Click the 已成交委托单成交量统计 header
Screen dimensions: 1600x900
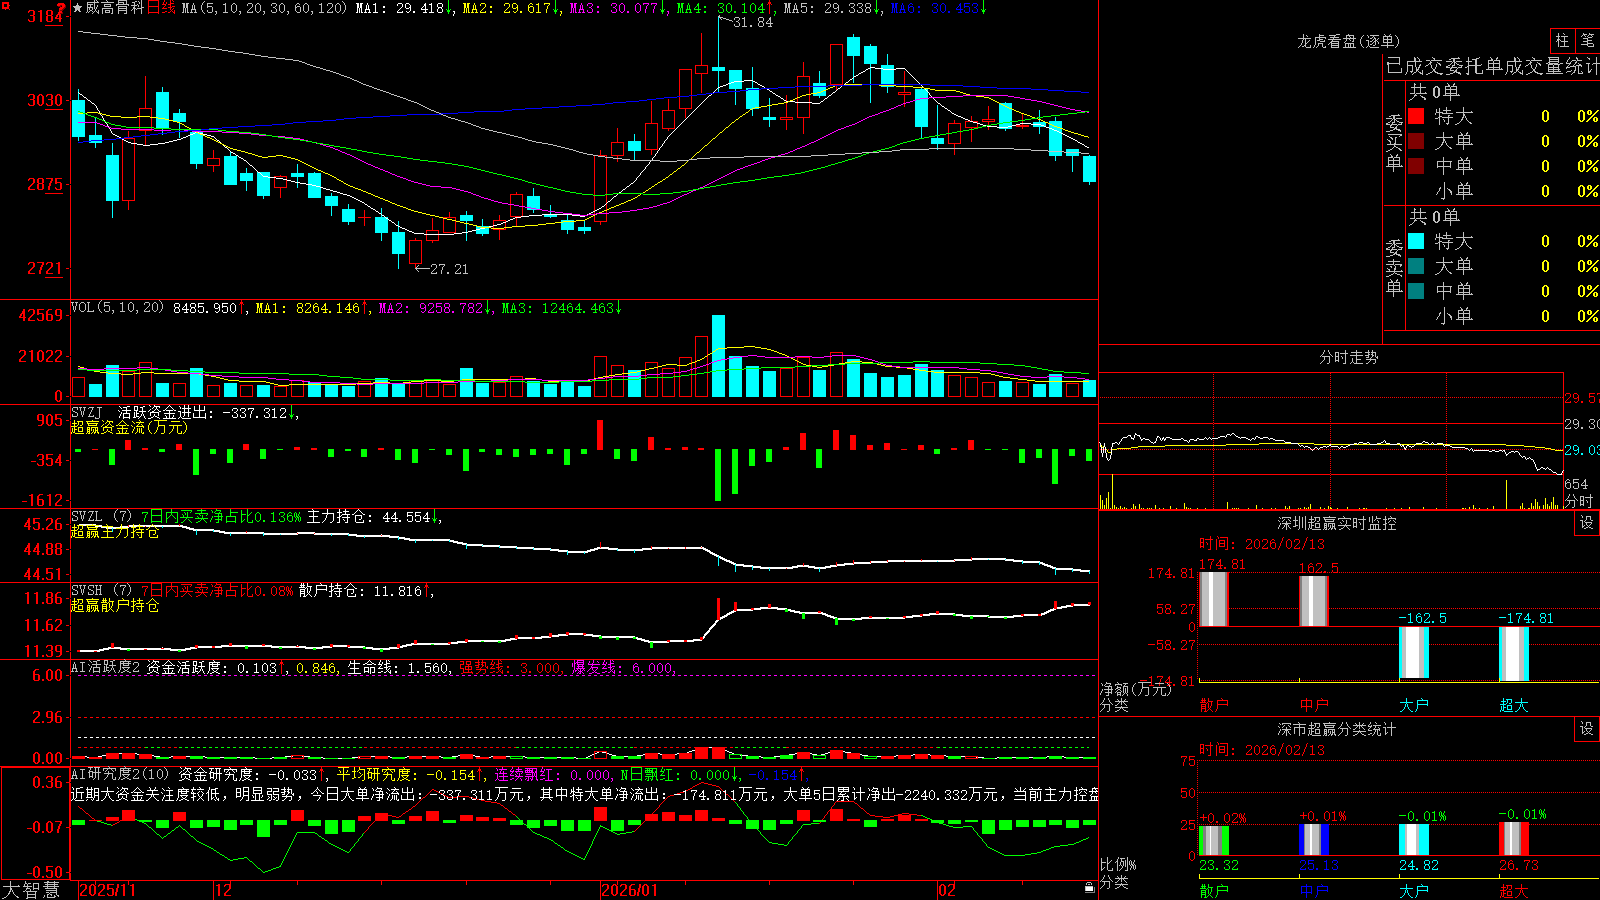1492,67
